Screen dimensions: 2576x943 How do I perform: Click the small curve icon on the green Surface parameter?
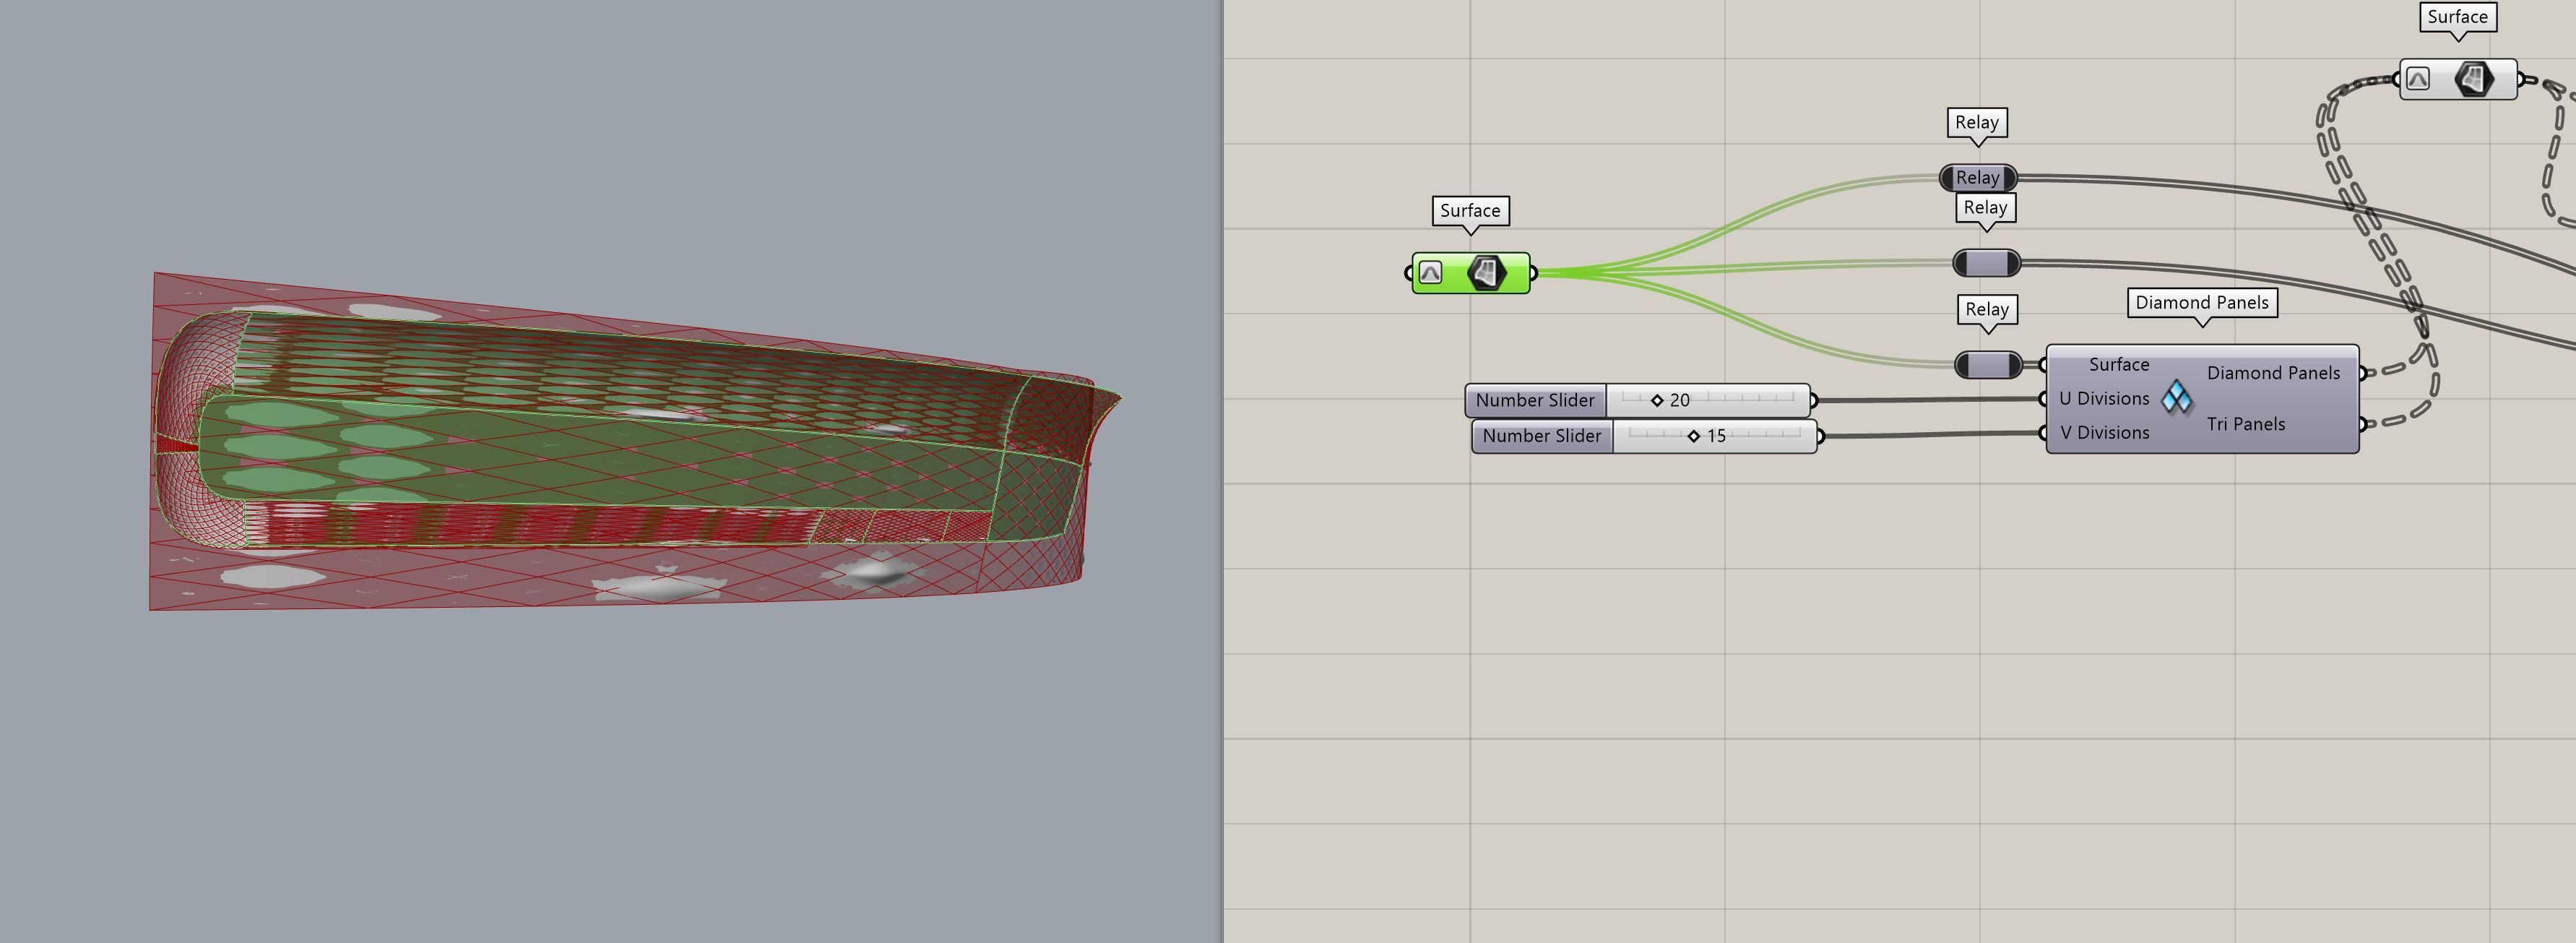[x=1431, y=273]
